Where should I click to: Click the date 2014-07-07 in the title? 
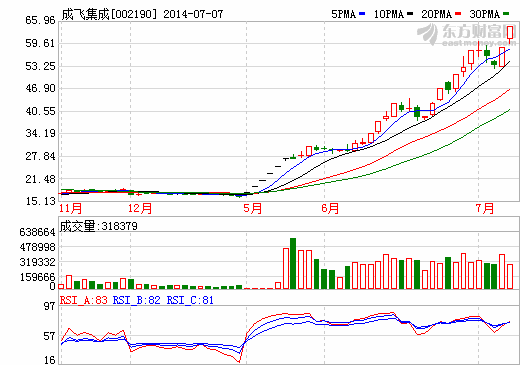193,14
